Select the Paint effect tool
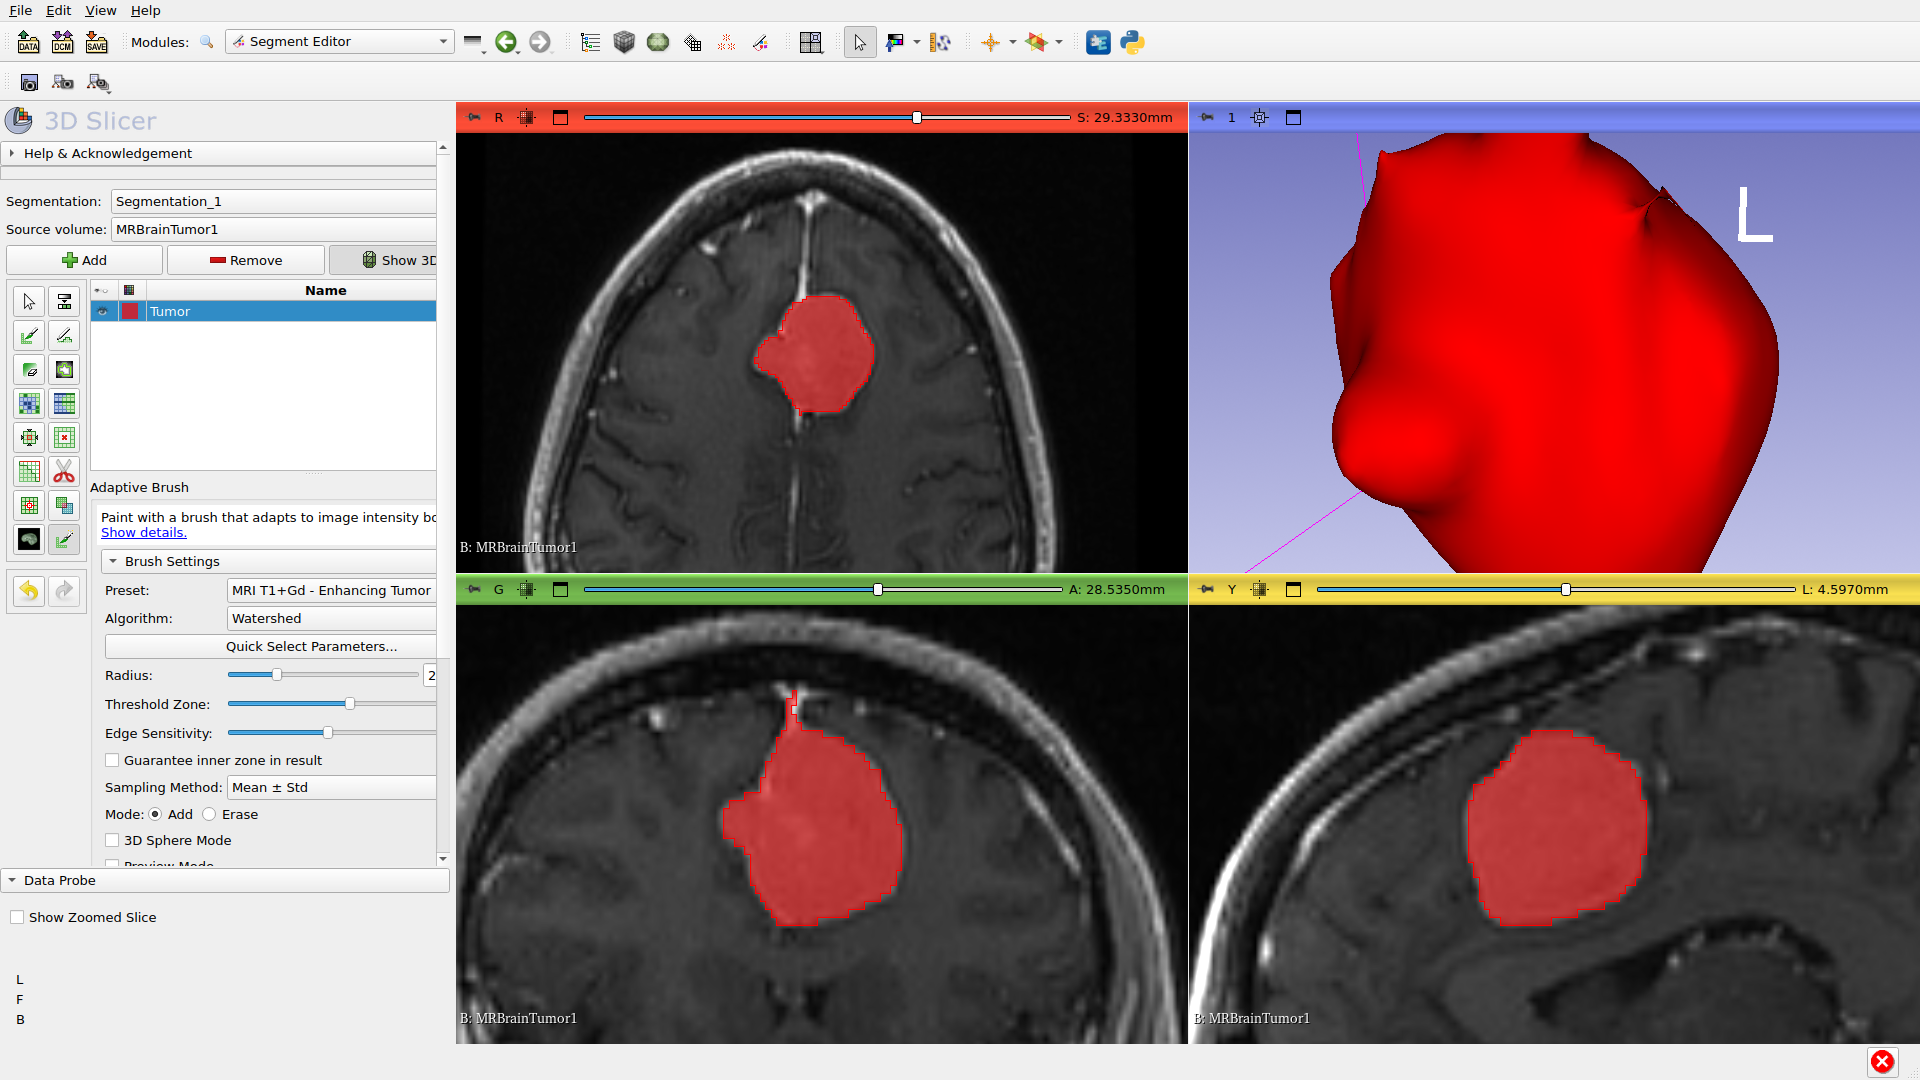The image size is (1920, 1080). [28, 336]
